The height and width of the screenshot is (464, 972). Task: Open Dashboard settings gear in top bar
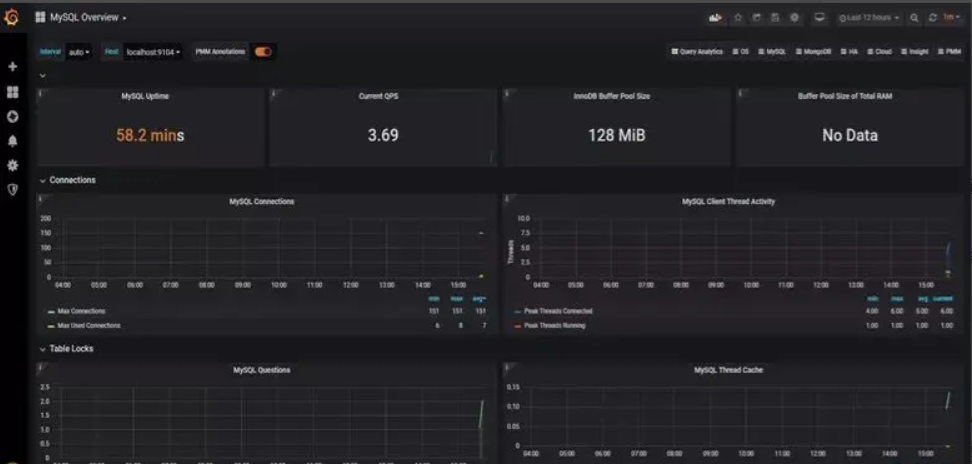point(794,18)
